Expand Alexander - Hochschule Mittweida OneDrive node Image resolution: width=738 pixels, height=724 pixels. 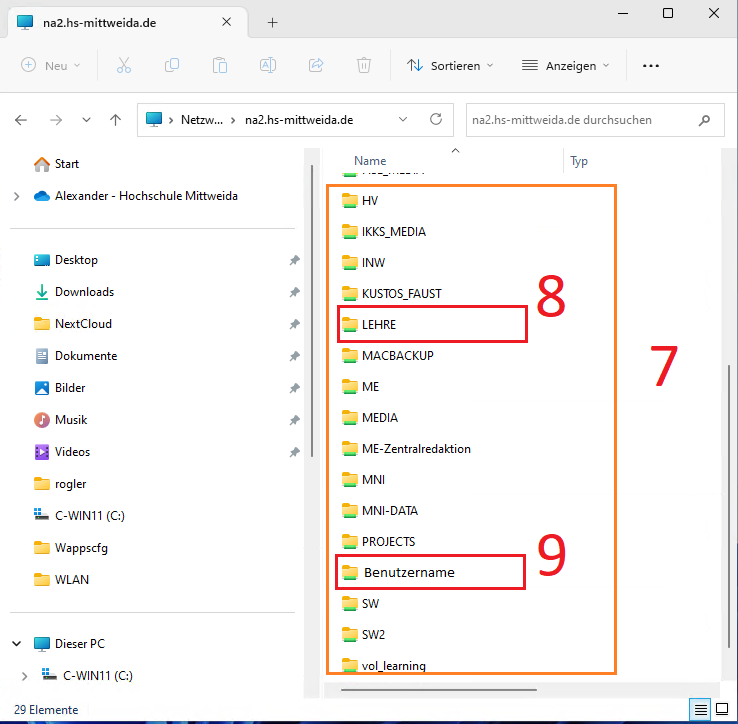pos(17,196)
